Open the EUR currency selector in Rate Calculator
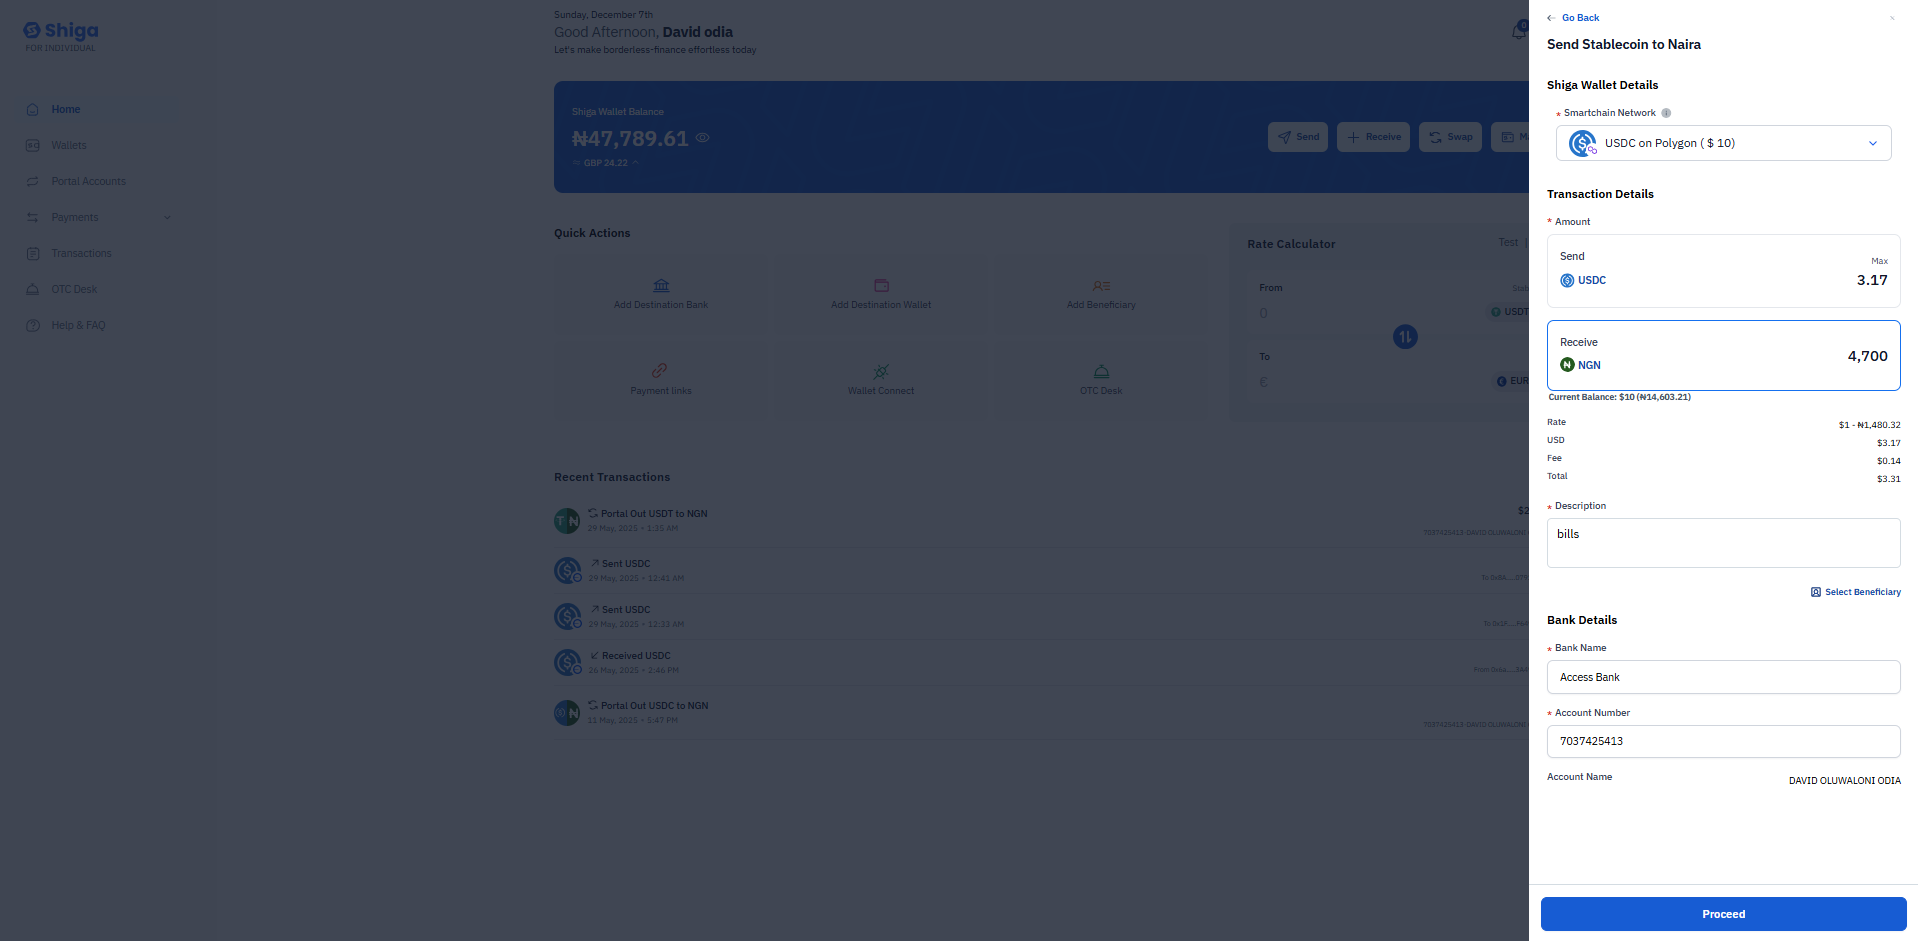Image resolution: width=1918 pixels, height=941 pixels. tap(1512, 381)
